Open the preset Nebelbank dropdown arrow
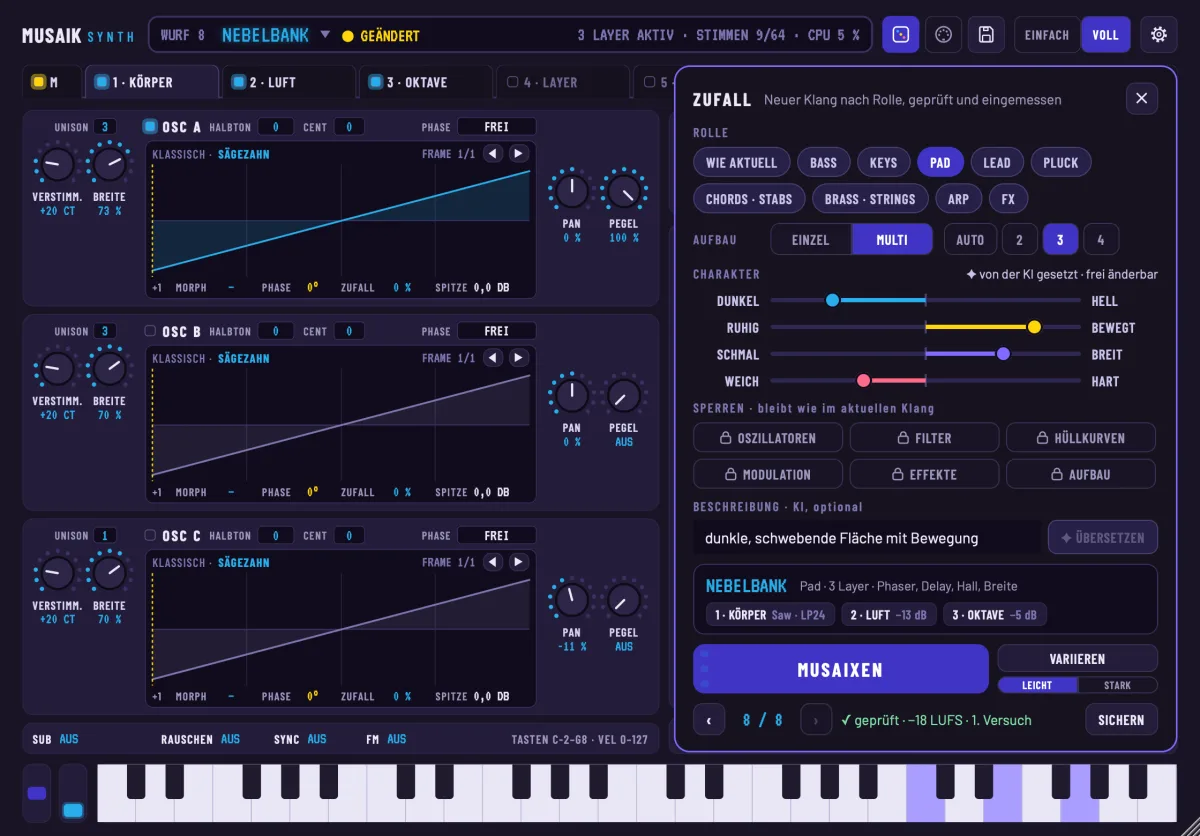 325,35
